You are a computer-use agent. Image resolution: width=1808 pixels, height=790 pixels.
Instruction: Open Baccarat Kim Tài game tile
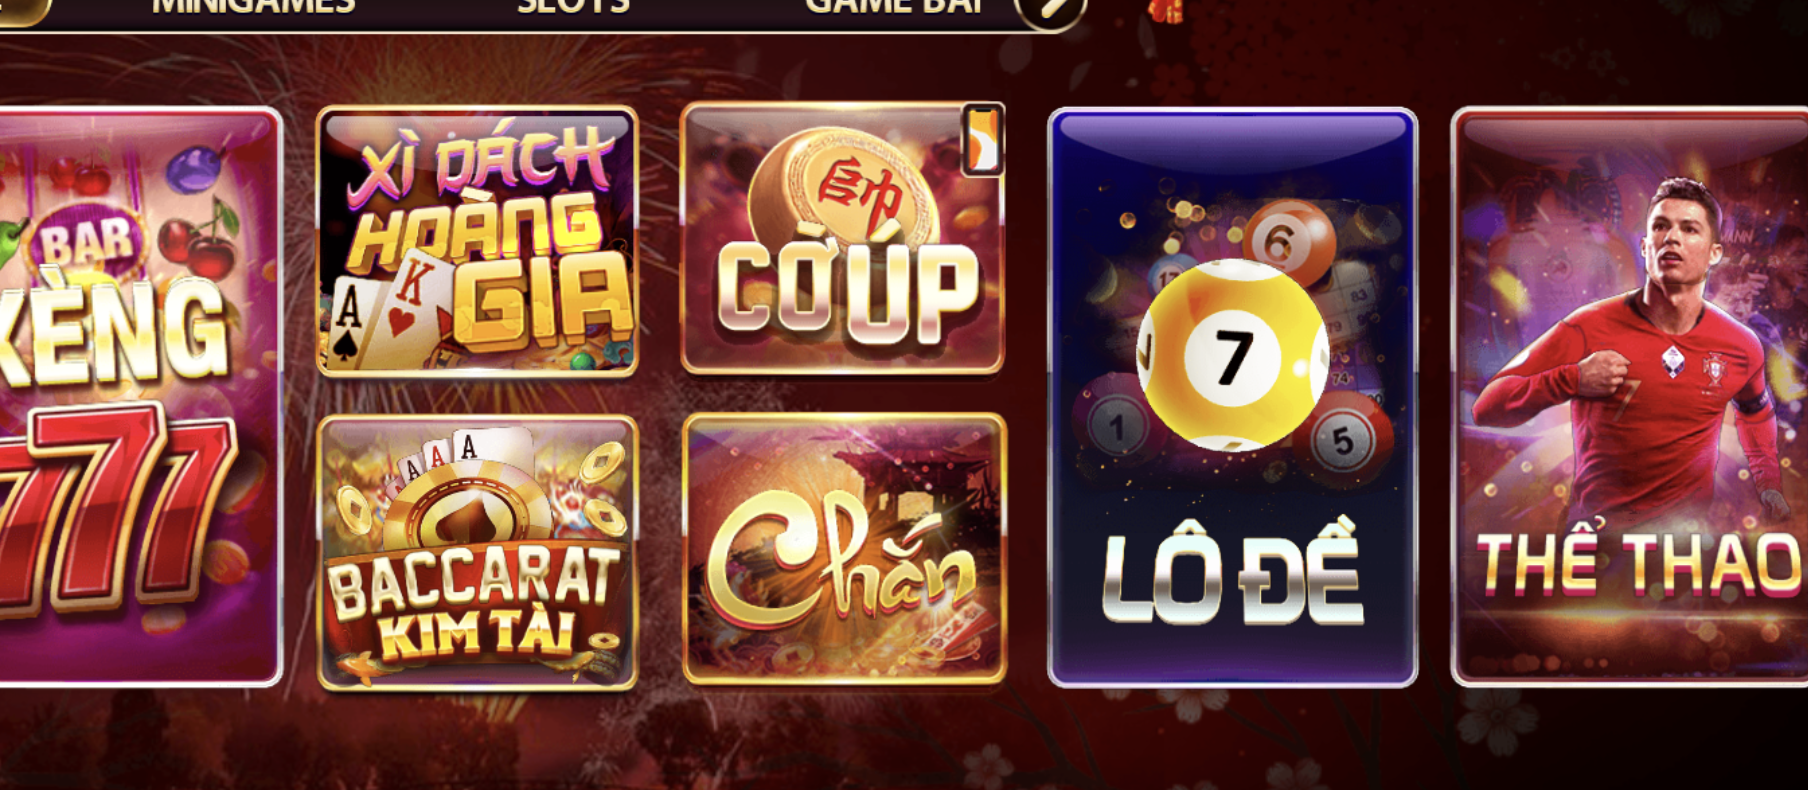pyautogui.click(x=477, y=553)
